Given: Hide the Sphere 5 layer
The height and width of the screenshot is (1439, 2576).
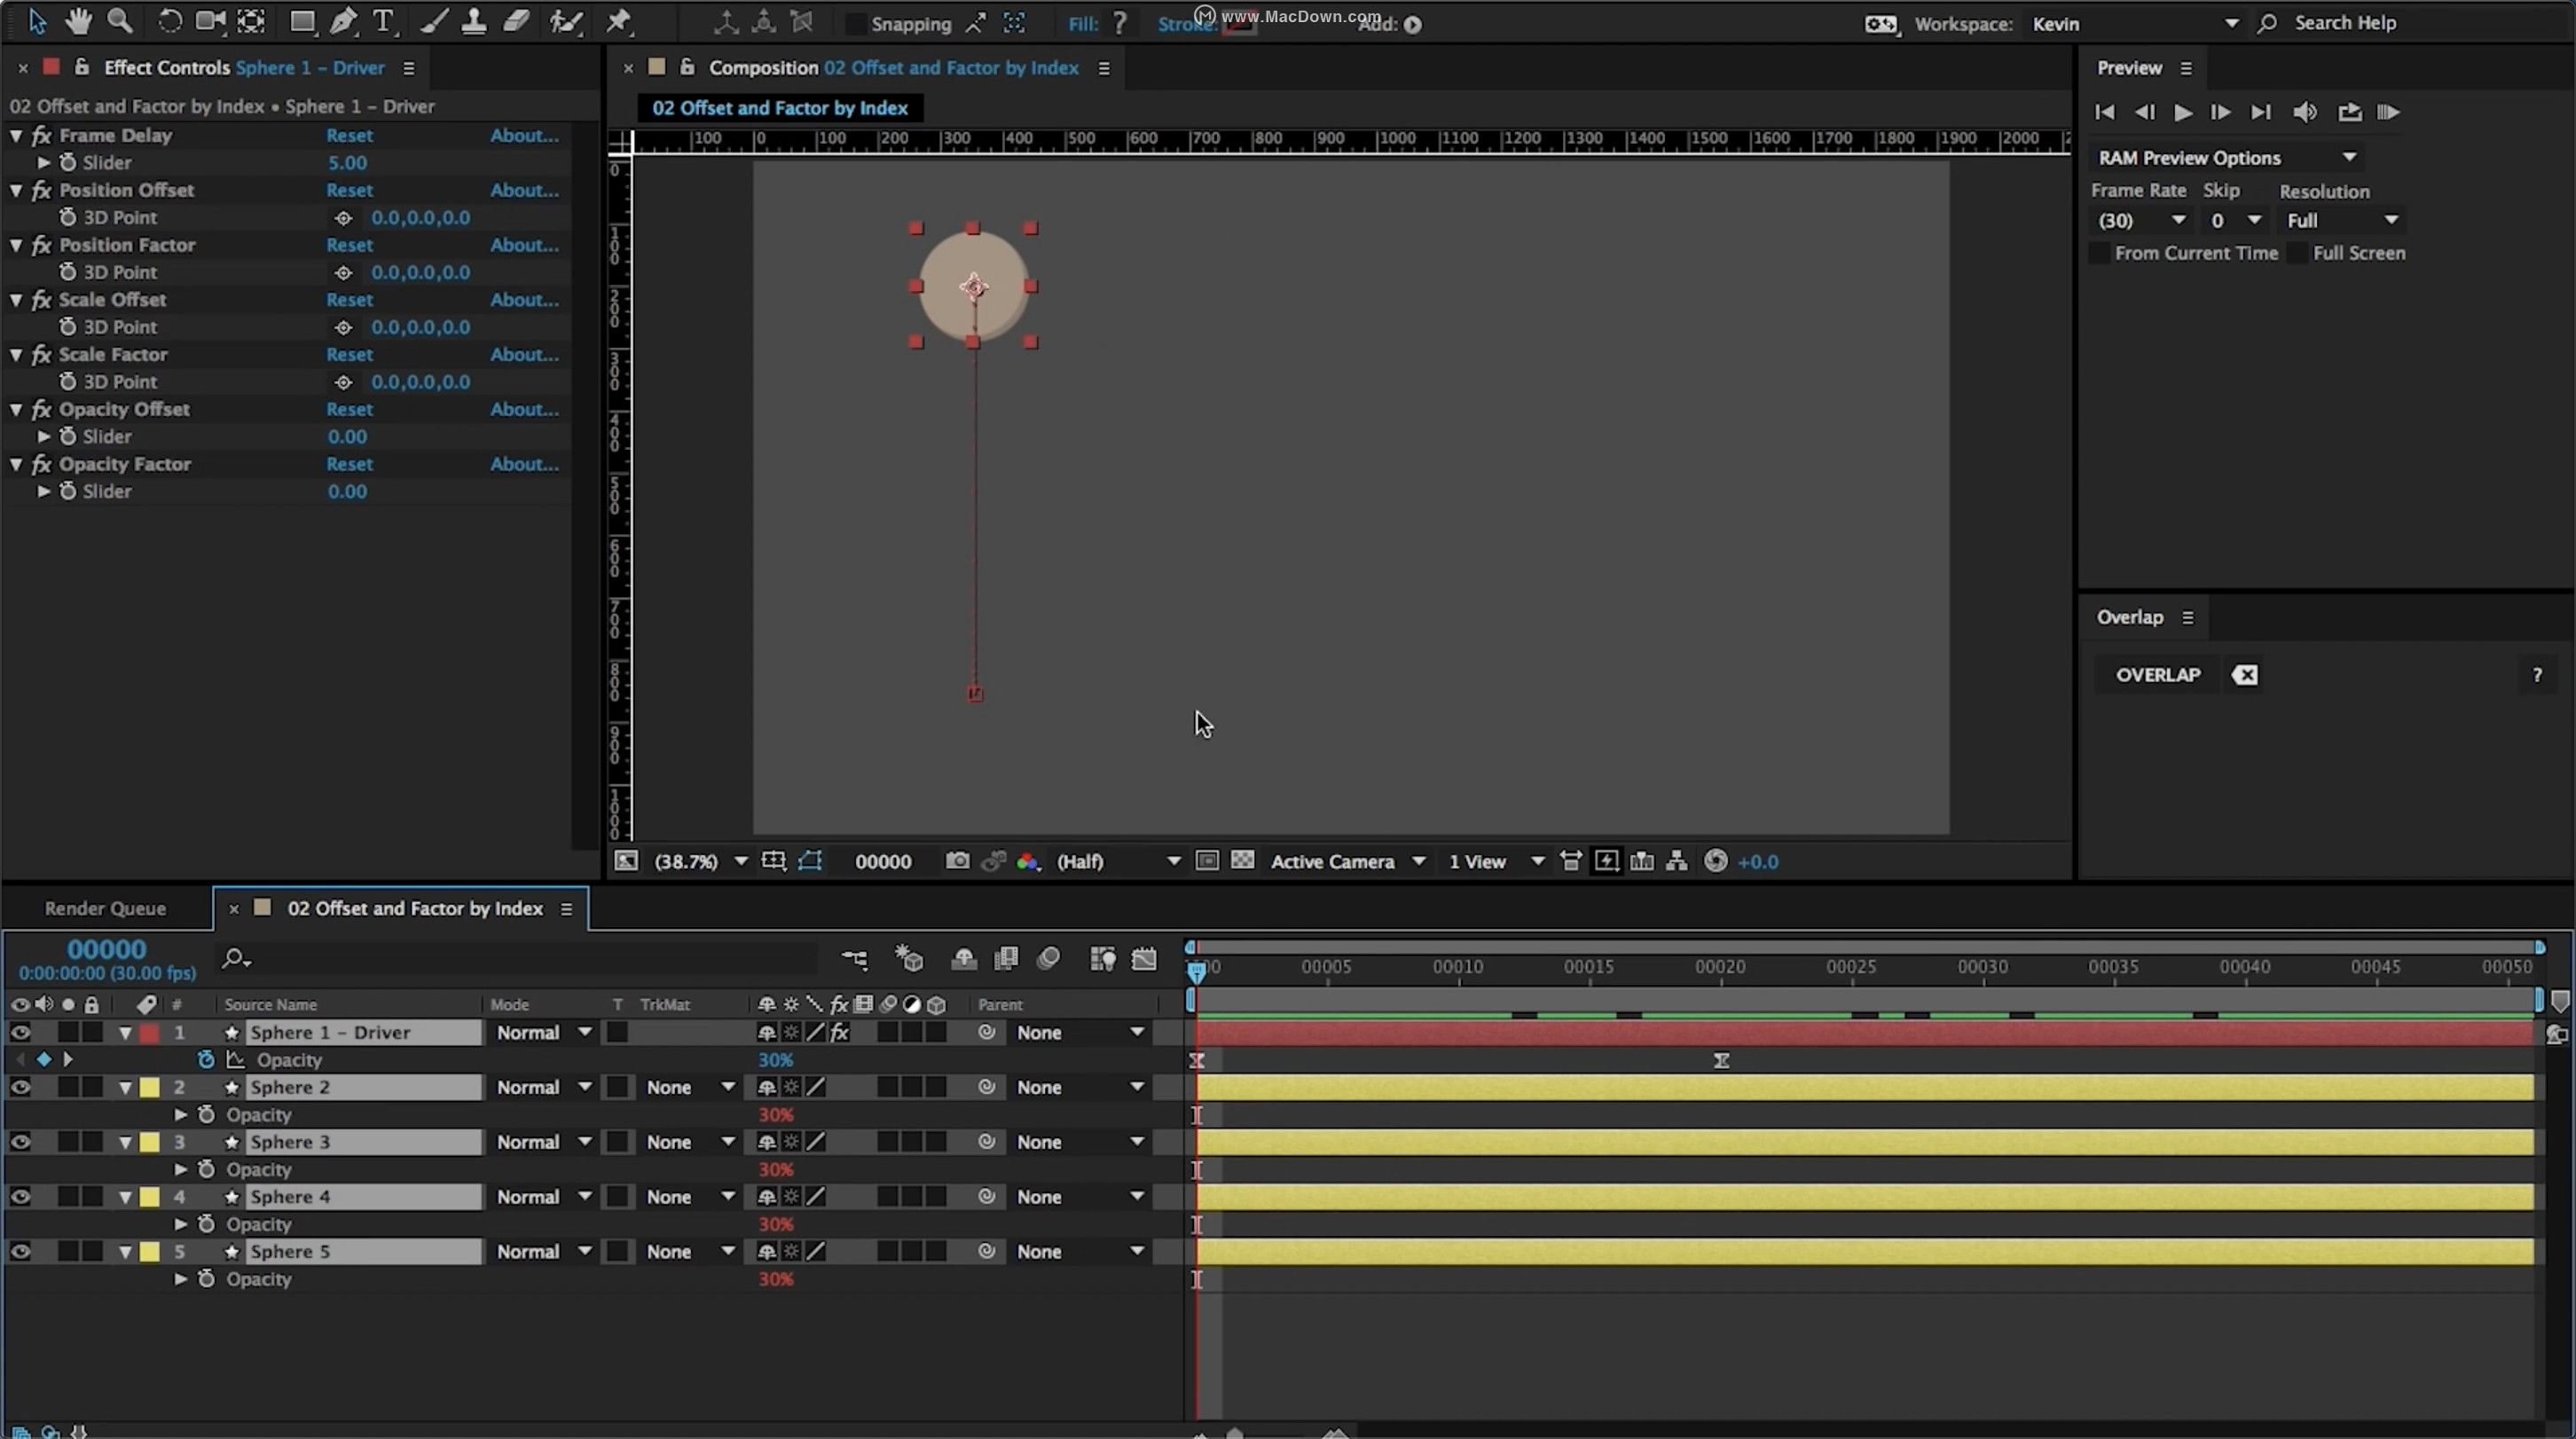Looking at the screenshot, I should click(x=20, y=1252).
